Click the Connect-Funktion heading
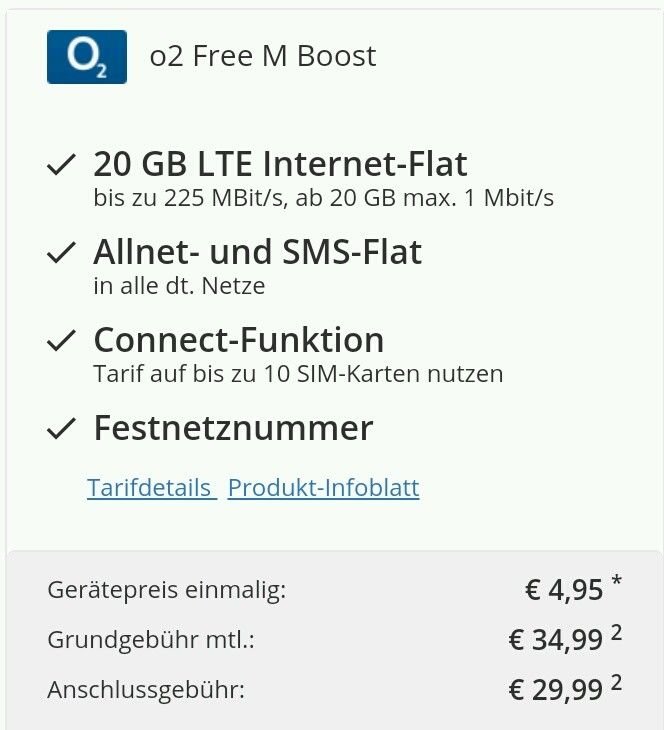This screenshot has height=730, width=664. click(x=239, y=340)
